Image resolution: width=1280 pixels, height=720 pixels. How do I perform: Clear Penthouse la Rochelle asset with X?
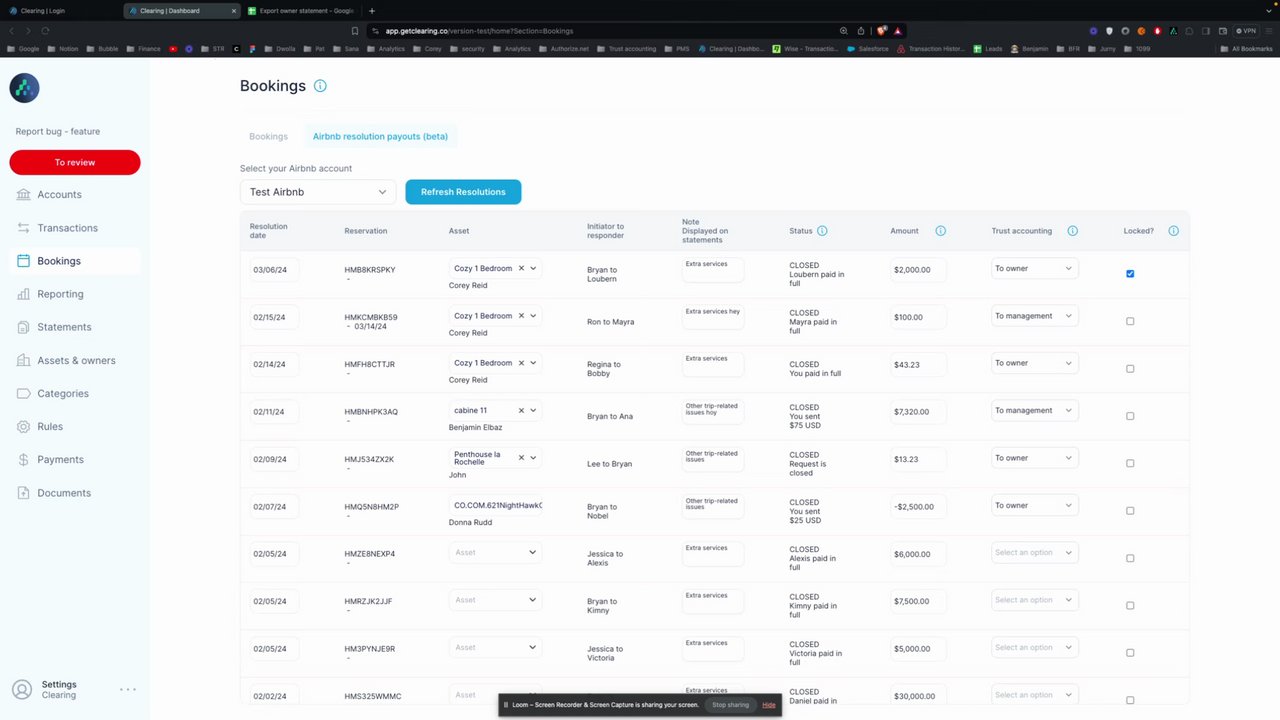point(521,457)
